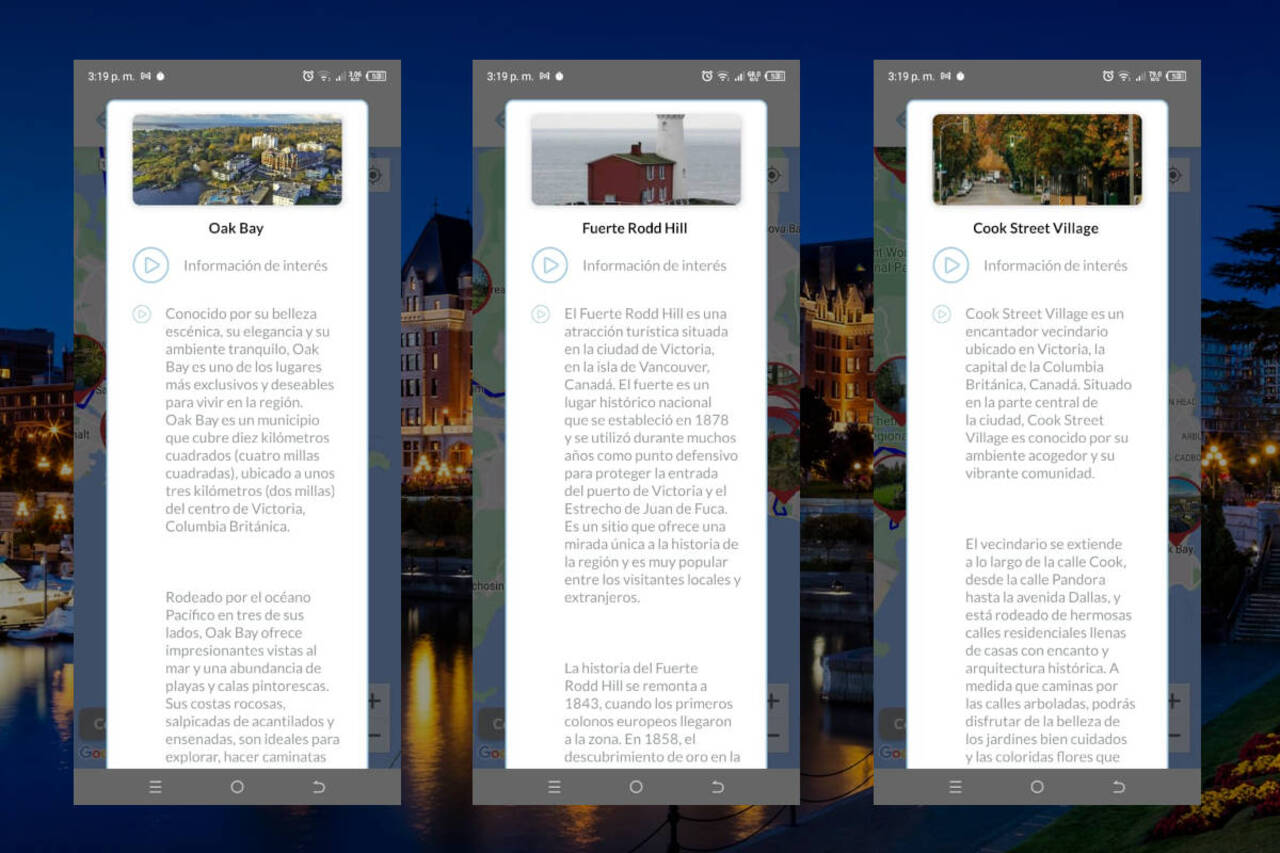The width and height of the screenshot is (1280, 853).
Task: Tap small play icon beside Fuerte Rodd Hill paragraph
Action: (541, 314)
